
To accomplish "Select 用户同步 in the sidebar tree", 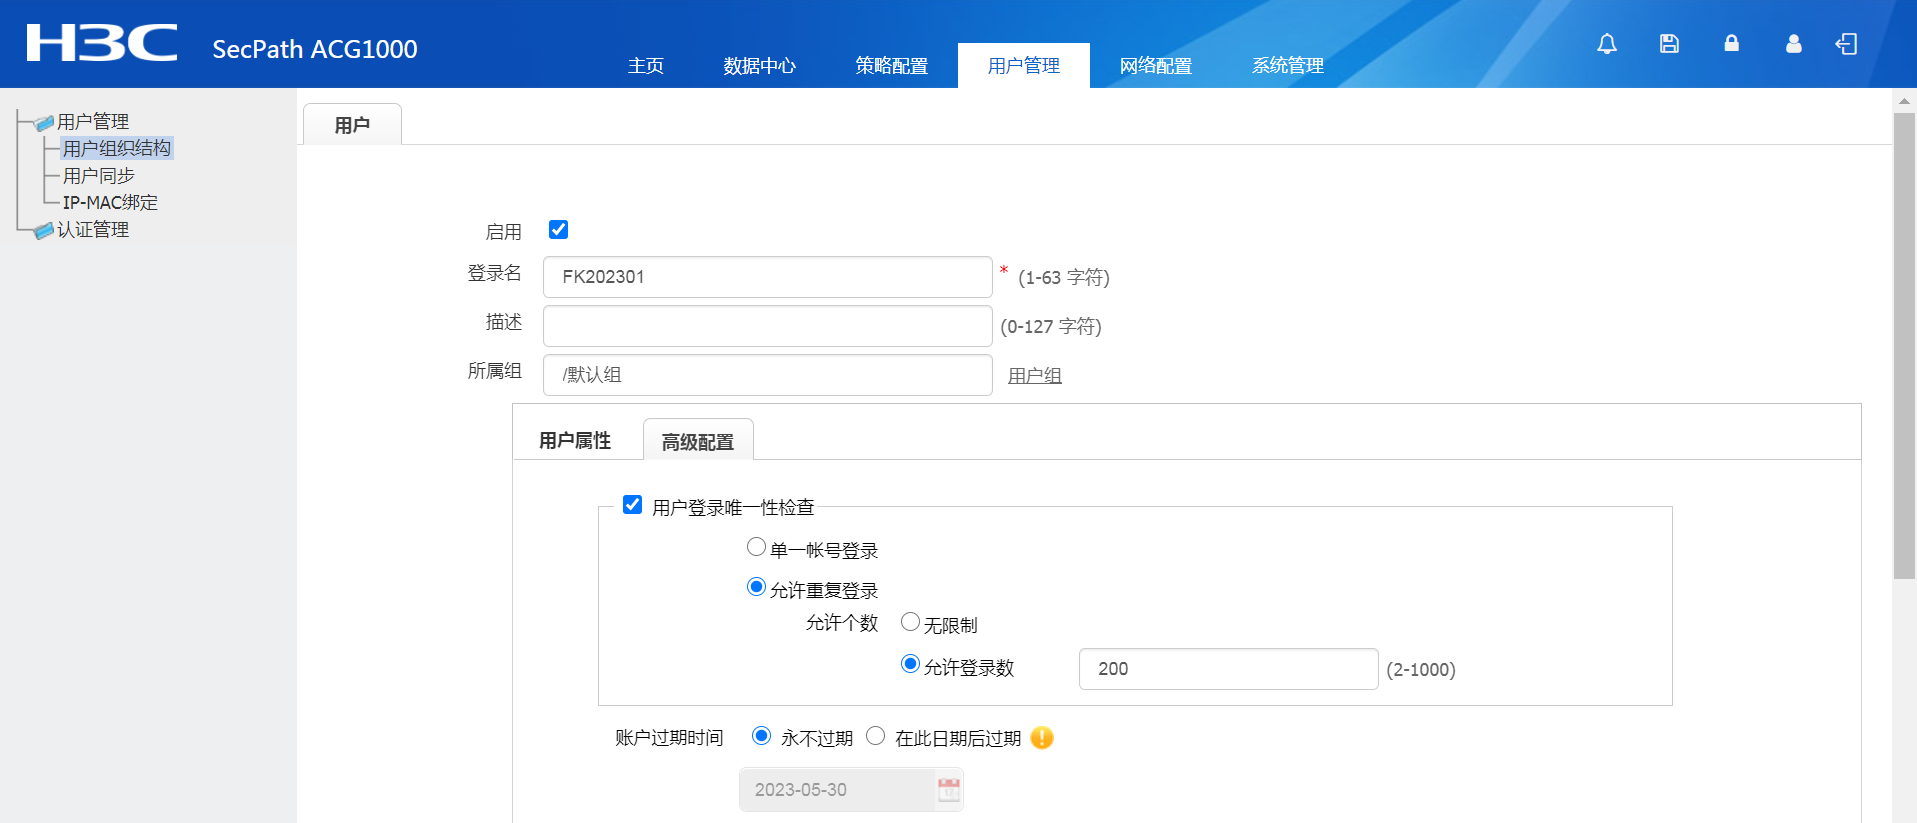I will pos(99,176).
